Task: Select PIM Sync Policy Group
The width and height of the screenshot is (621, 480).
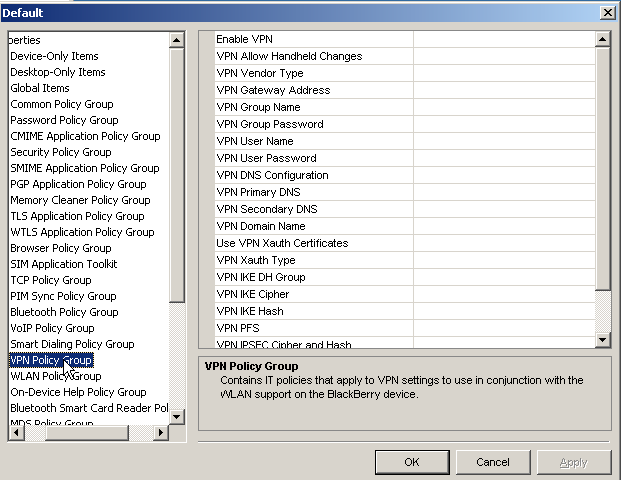Action: (63, 296)
